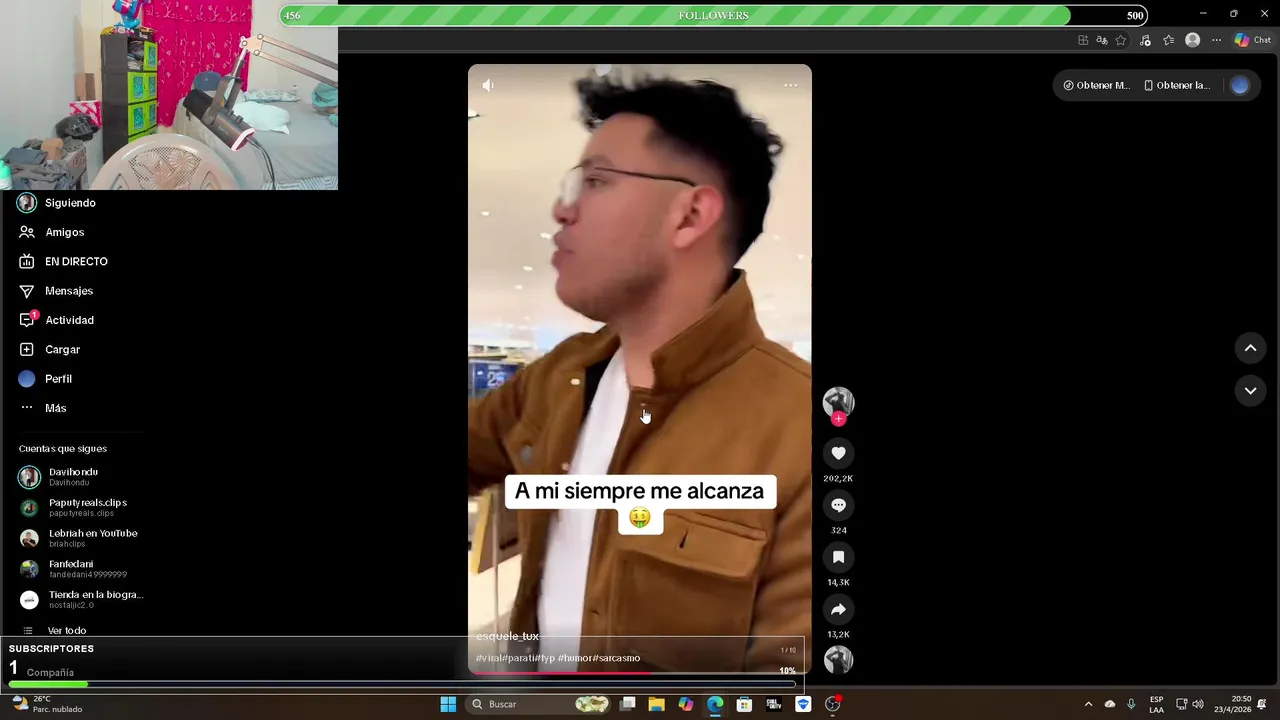
Task: Open the video's three-dot options menu
Action: tap(790, 85)
